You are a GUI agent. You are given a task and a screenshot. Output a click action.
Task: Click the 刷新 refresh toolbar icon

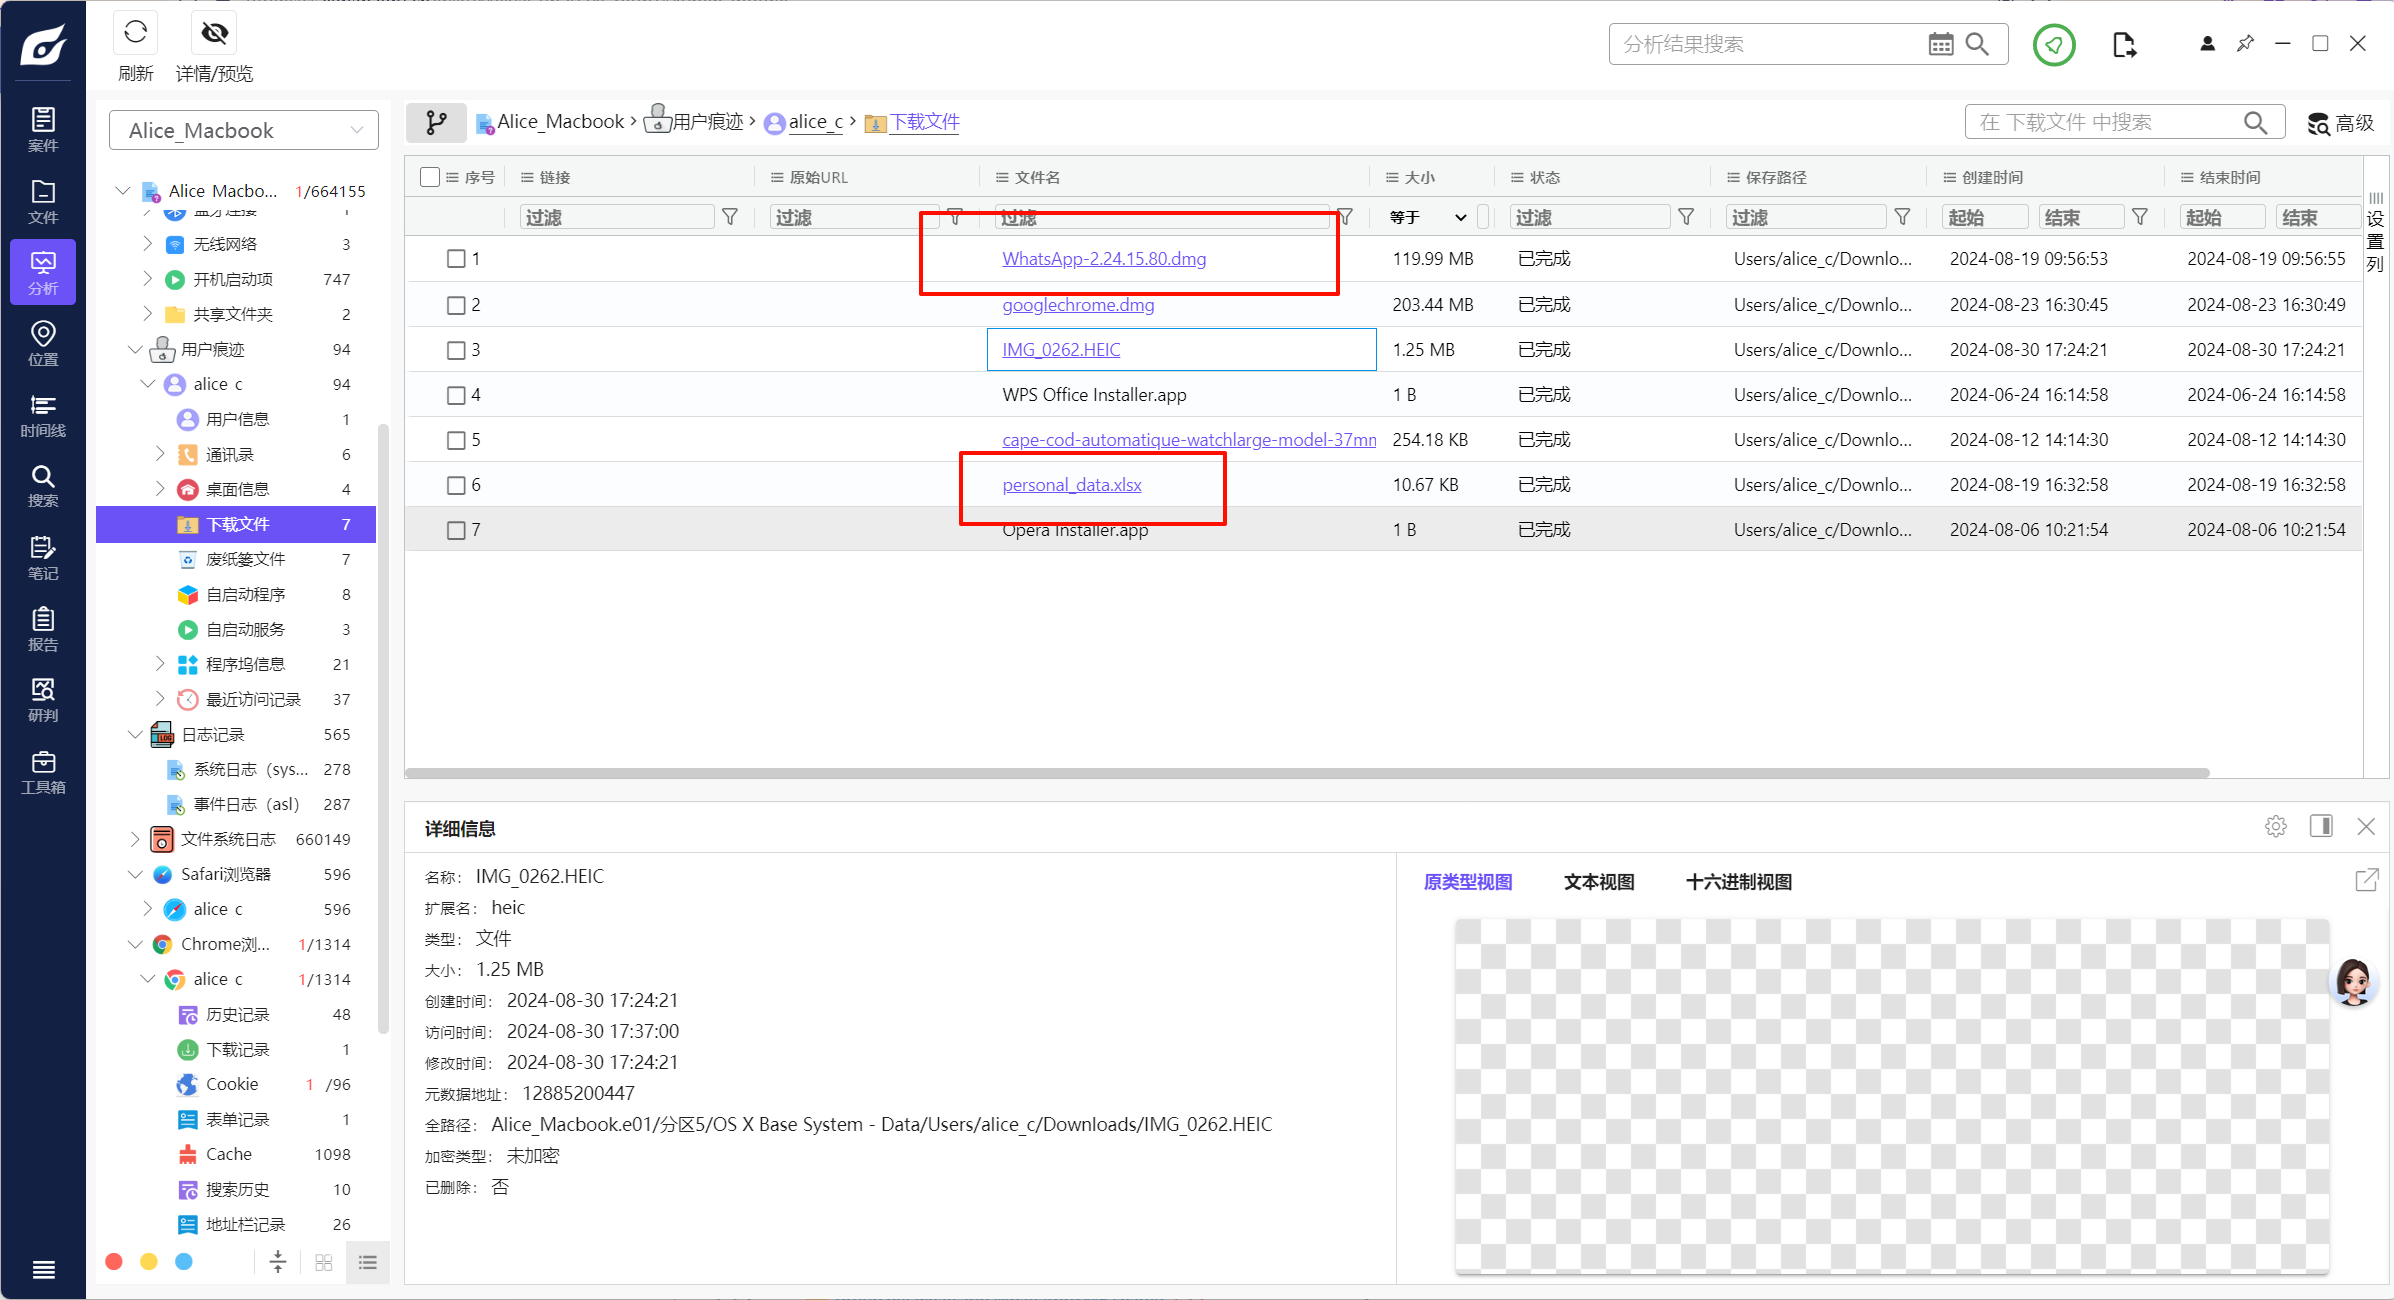click(x=135, y=34)
